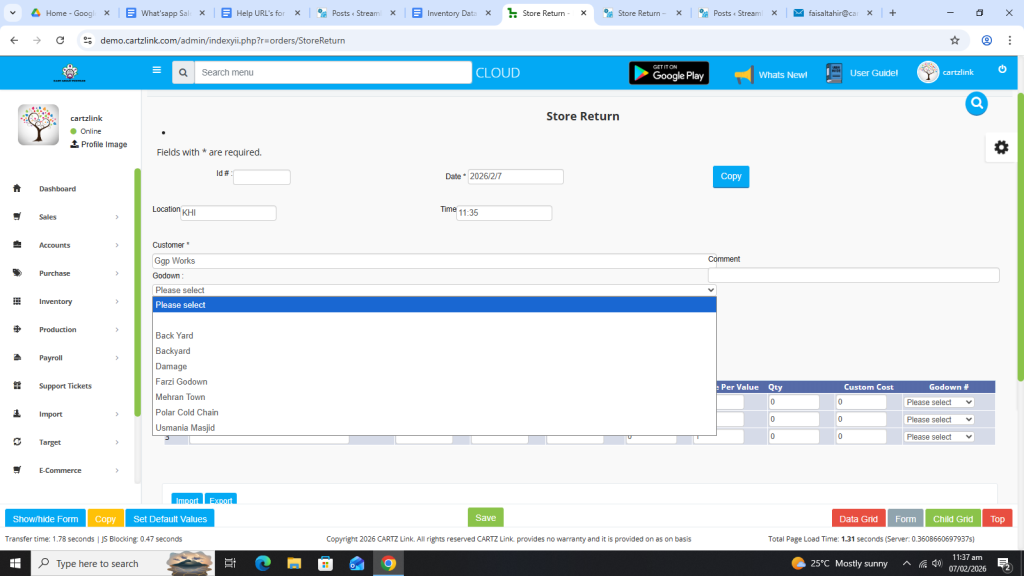This screenshot has height=576, width=1024.
Task: Open the Dashboard sidebar item
Action: point(57,188)
